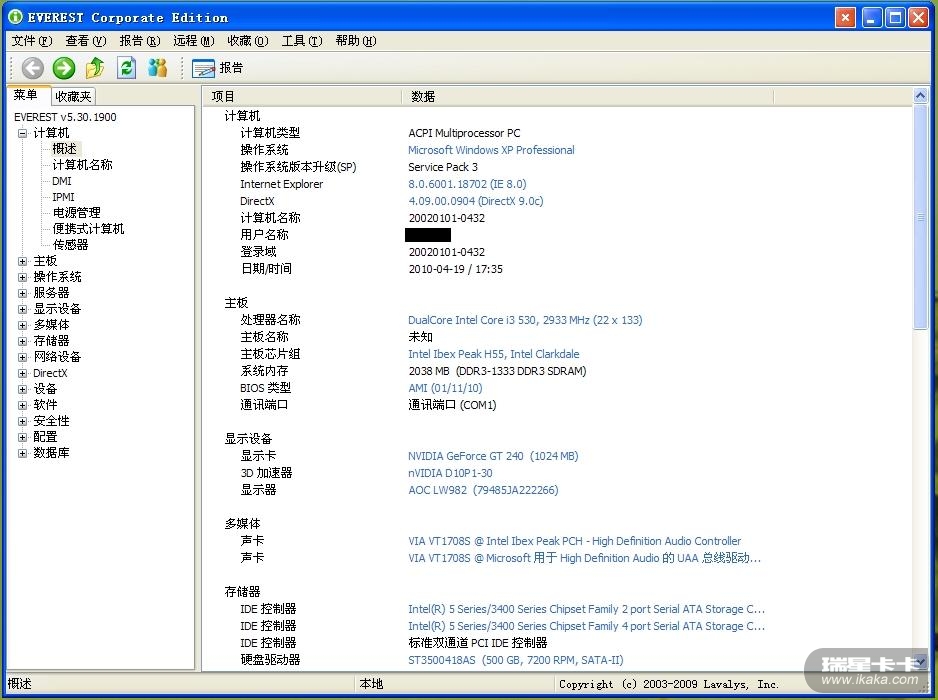This screenshot has width=938, height=700.
Task: Select EVEREST v5.30.1900 root item
Action: 65,117
